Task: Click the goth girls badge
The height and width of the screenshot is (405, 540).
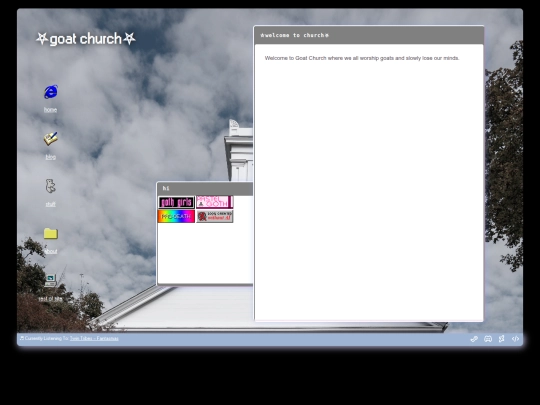Action: click(x=176, y=202)
